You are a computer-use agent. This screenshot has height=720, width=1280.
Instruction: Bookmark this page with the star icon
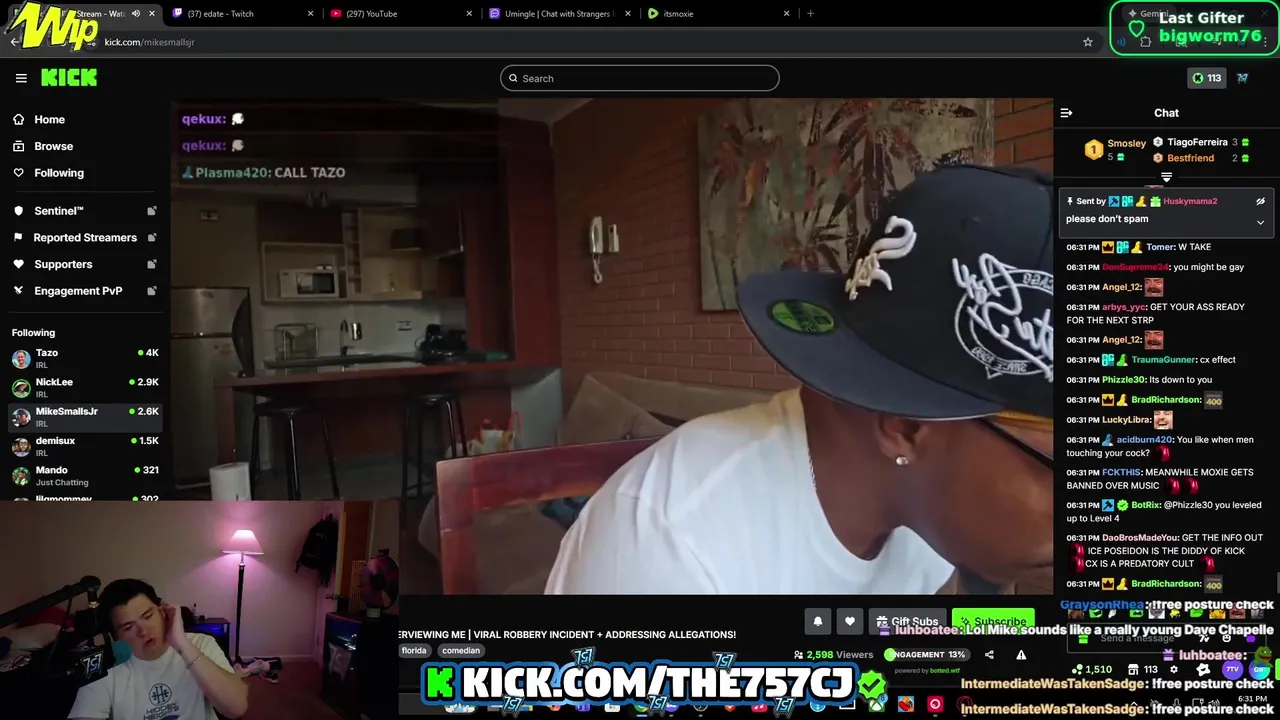pos(1088,42)
